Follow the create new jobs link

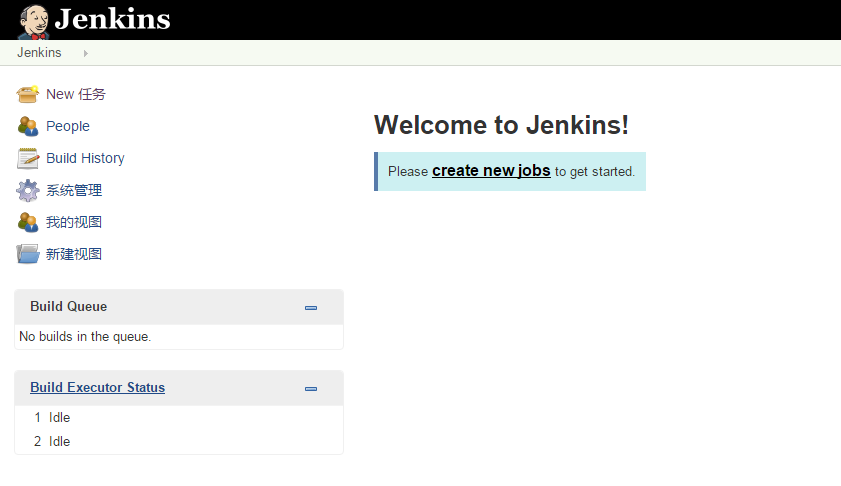(x=491, y=171)
